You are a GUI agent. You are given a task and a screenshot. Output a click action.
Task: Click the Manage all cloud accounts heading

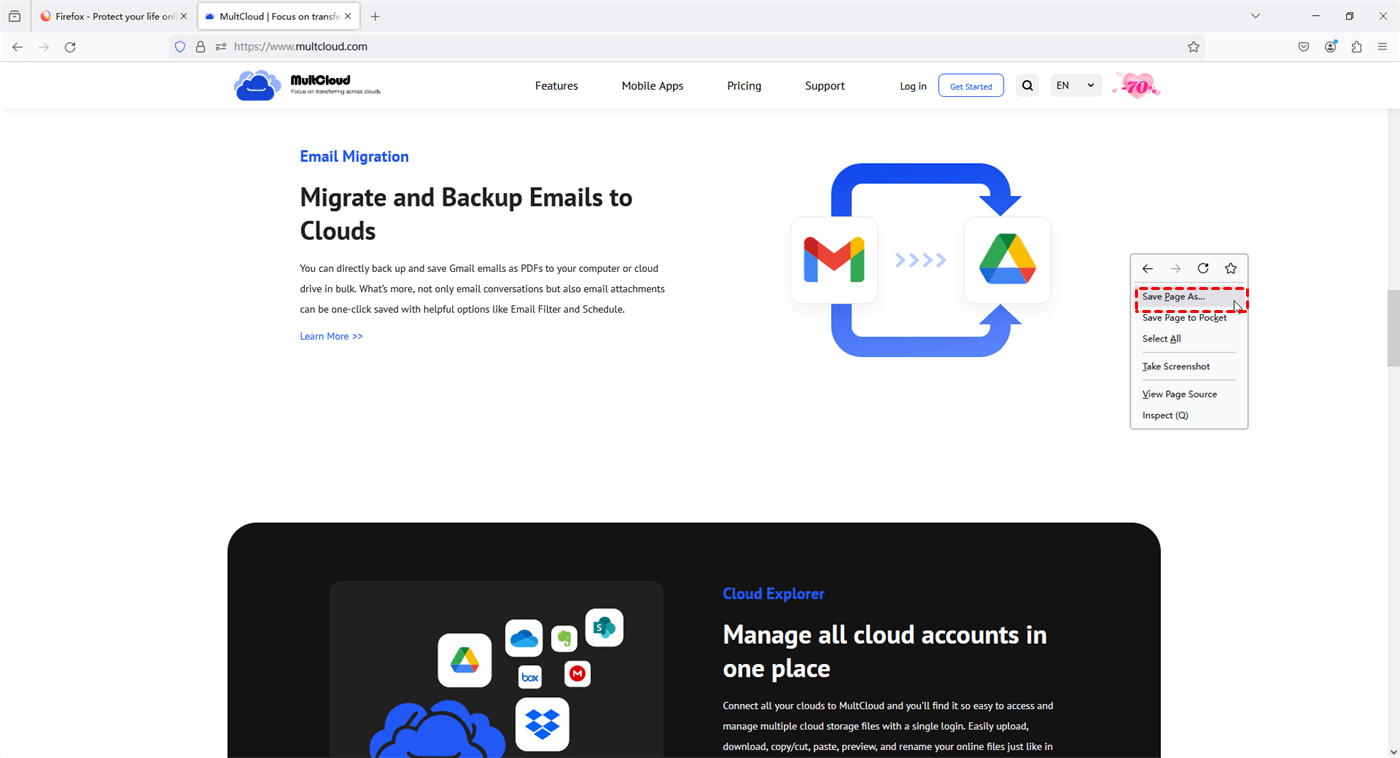(885, 651)
